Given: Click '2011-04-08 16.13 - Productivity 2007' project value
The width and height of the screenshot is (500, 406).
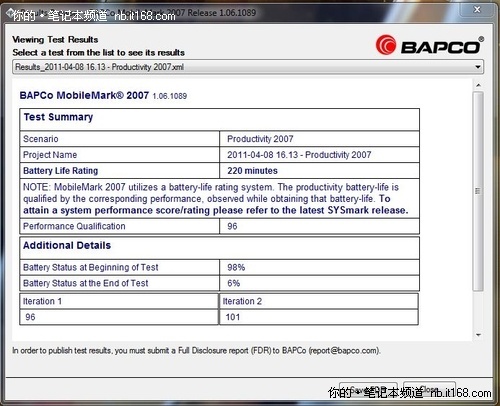Looking at the screenshot, I should click(x=299, y=155).
